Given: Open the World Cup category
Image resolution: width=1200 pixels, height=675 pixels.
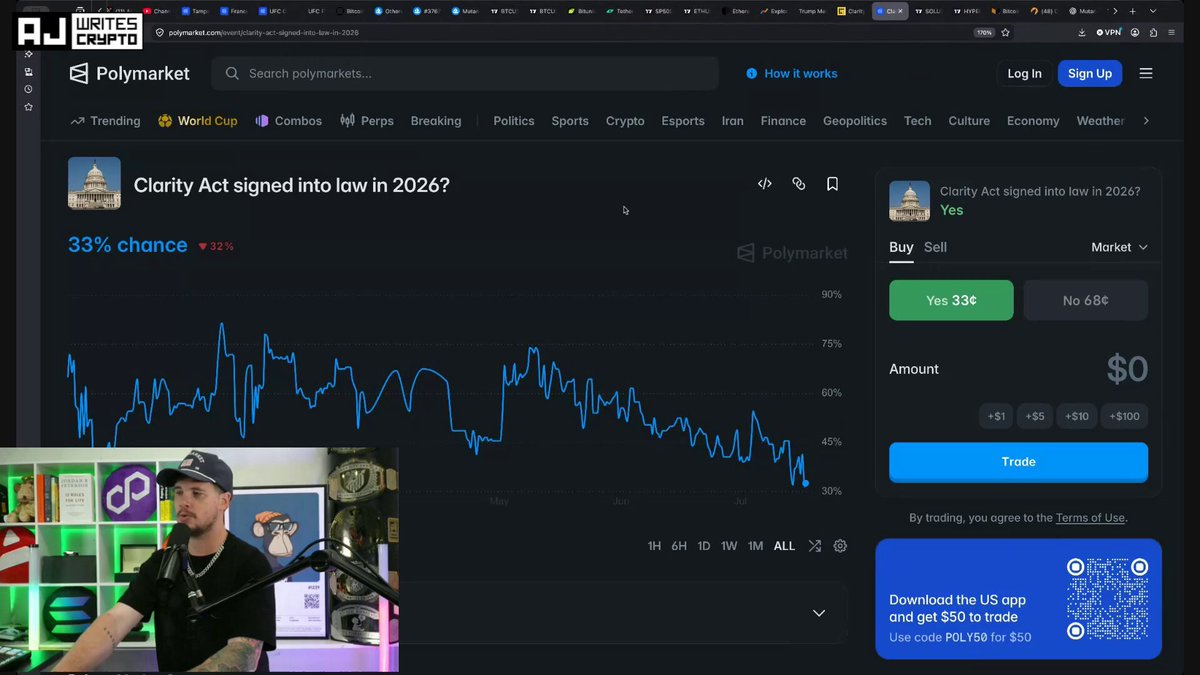Looking at the screenshot, I should pos(198,121).
